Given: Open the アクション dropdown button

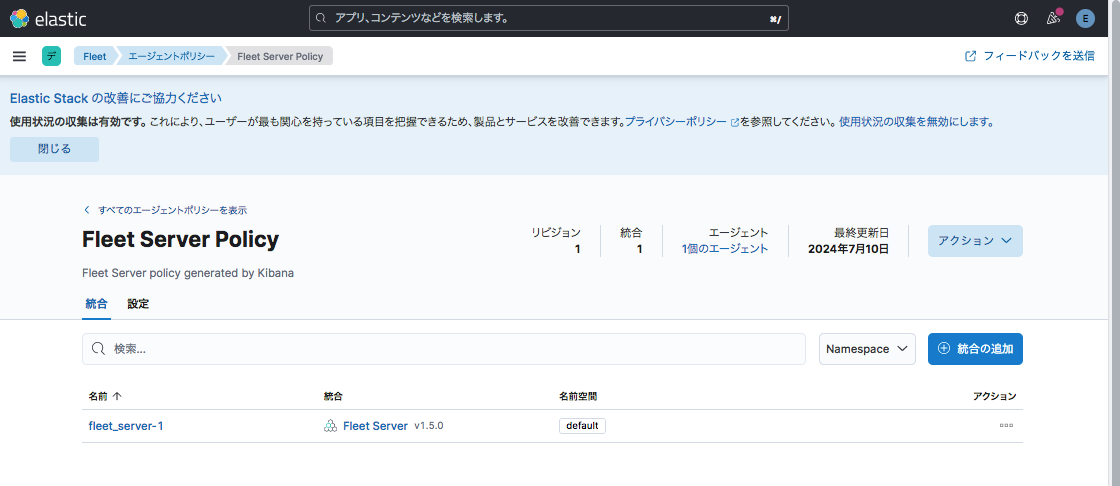Looking at the screenshot, I should point(975,241).
